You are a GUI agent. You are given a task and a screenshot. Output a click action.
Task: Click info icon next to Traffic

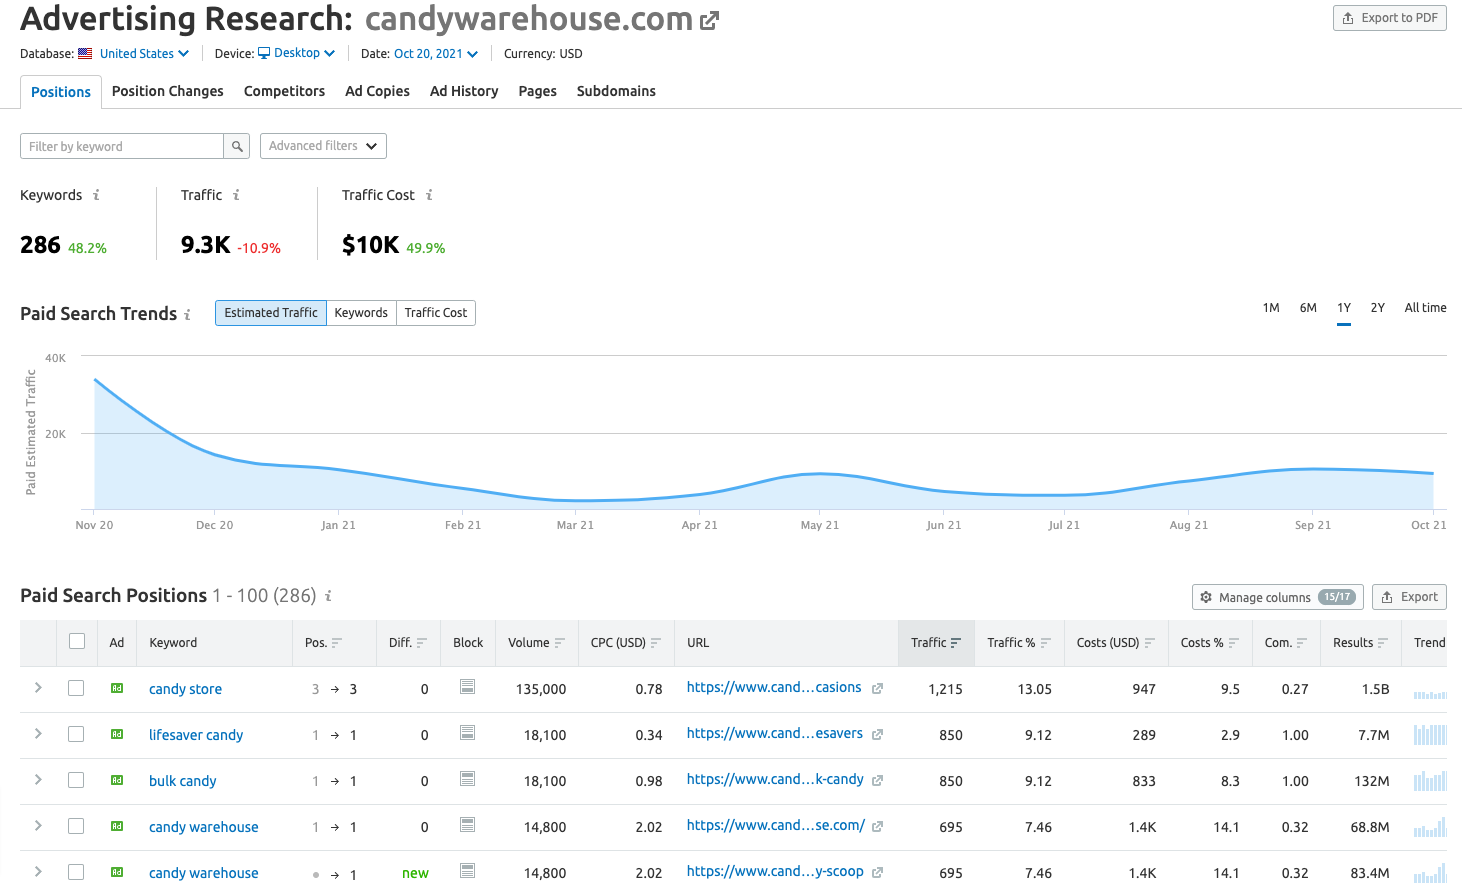point(236,195)
